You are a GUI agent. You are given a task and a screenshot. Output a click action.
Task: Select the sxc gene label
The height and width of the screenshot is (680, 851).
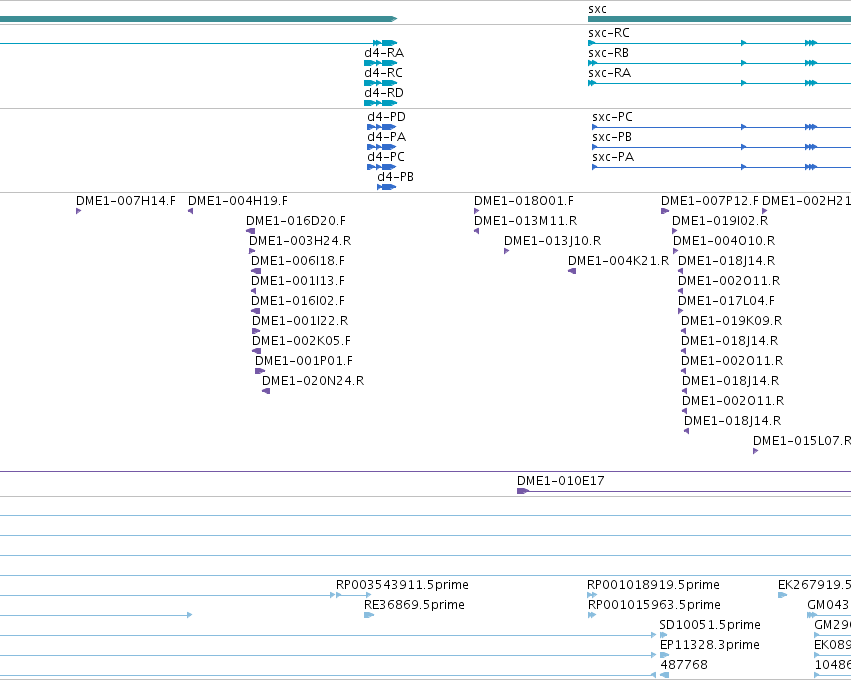[x=597, y=9]
